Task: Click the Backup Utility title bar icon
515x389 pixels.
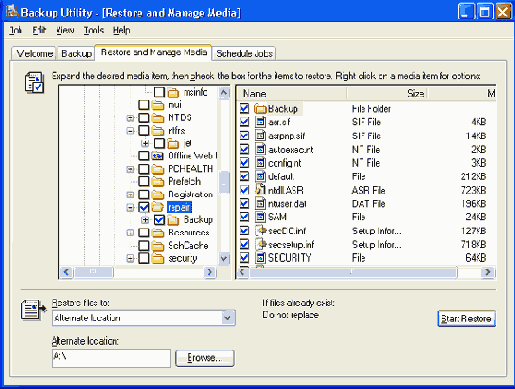Action: click(12, 11)
